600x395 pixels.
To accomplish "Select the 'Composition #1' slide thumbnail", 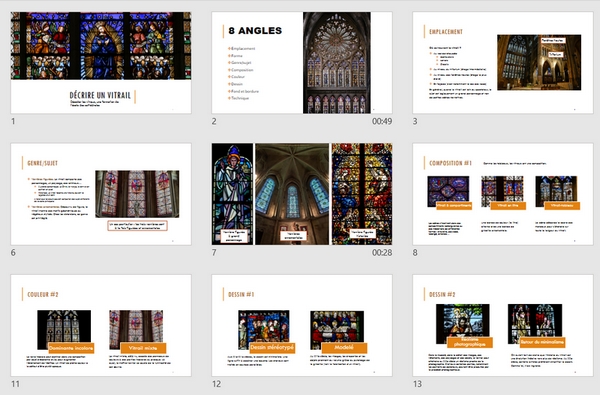I will (x=503, y=194).
